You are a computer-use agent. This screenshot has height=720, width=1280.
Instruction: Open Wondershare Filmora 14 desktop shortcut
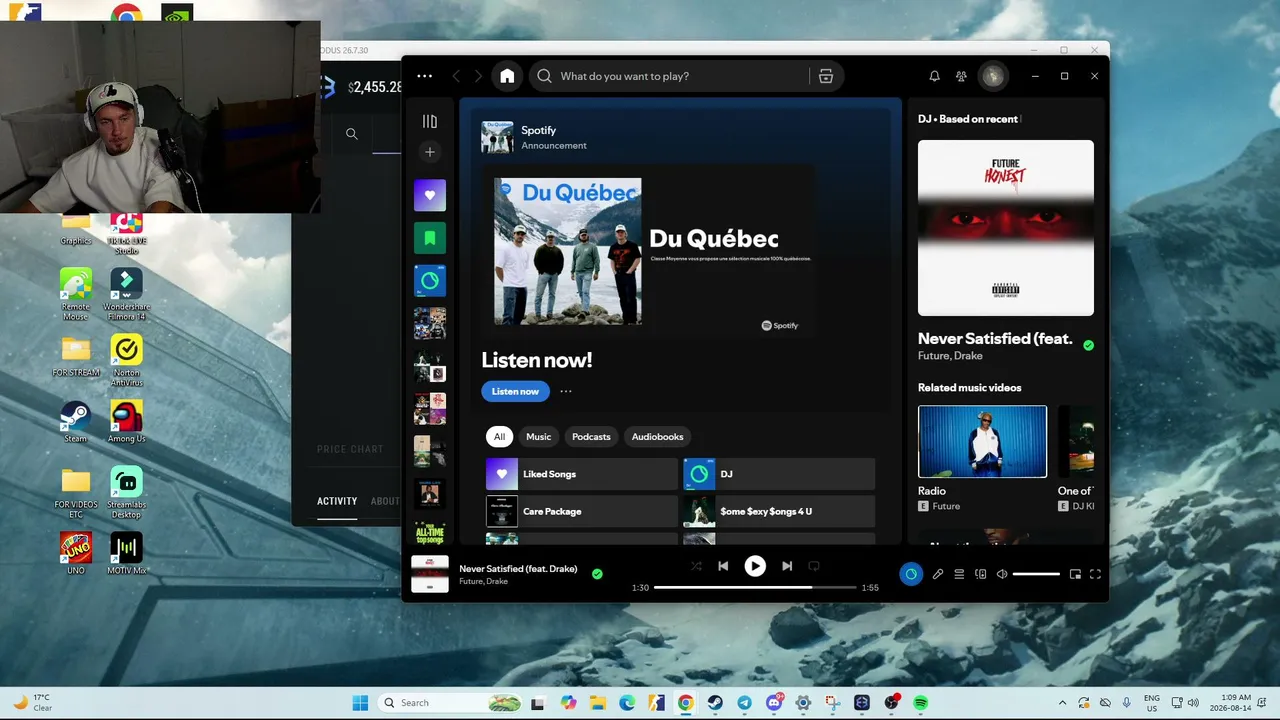[x=126, y=294]
